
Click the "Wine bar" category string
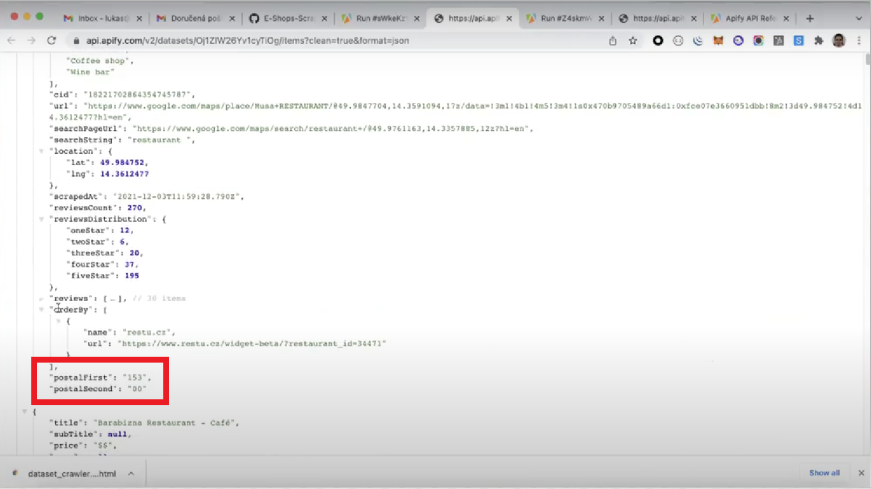[x=90, y=72]
